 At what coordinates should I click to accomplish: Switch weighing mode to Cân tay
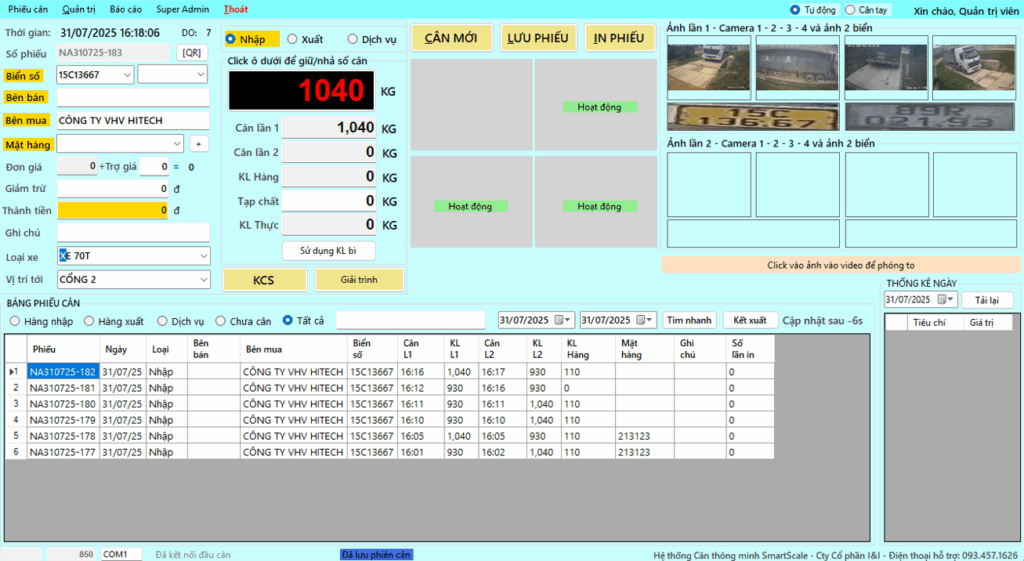point(850,10)
